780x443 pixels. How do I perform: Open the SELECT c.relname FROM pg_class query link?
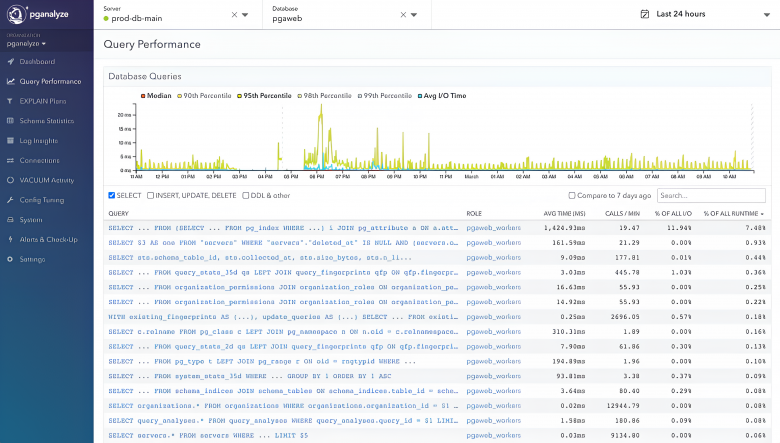[284, 332]
